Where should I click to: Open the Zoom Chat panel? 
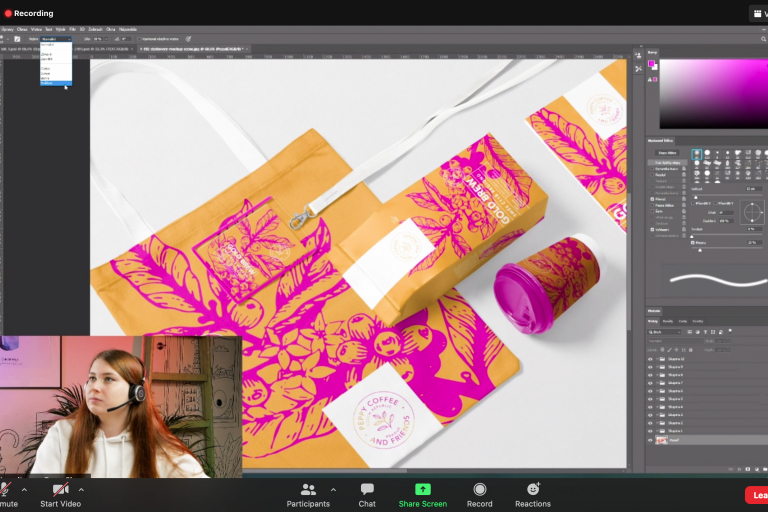(x=367, y=494)
